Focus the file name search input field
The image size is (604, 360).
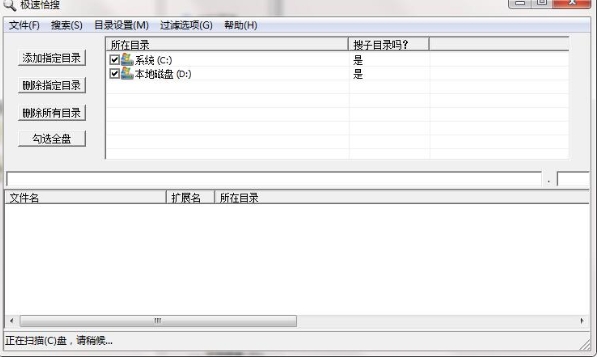[x=274, y=179]
